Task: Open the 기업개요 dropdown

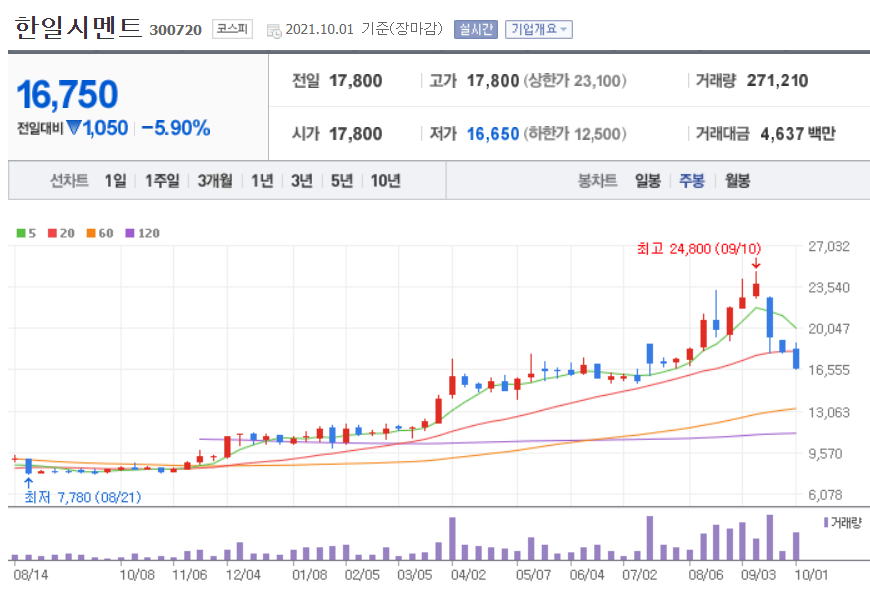Action: 537,29
